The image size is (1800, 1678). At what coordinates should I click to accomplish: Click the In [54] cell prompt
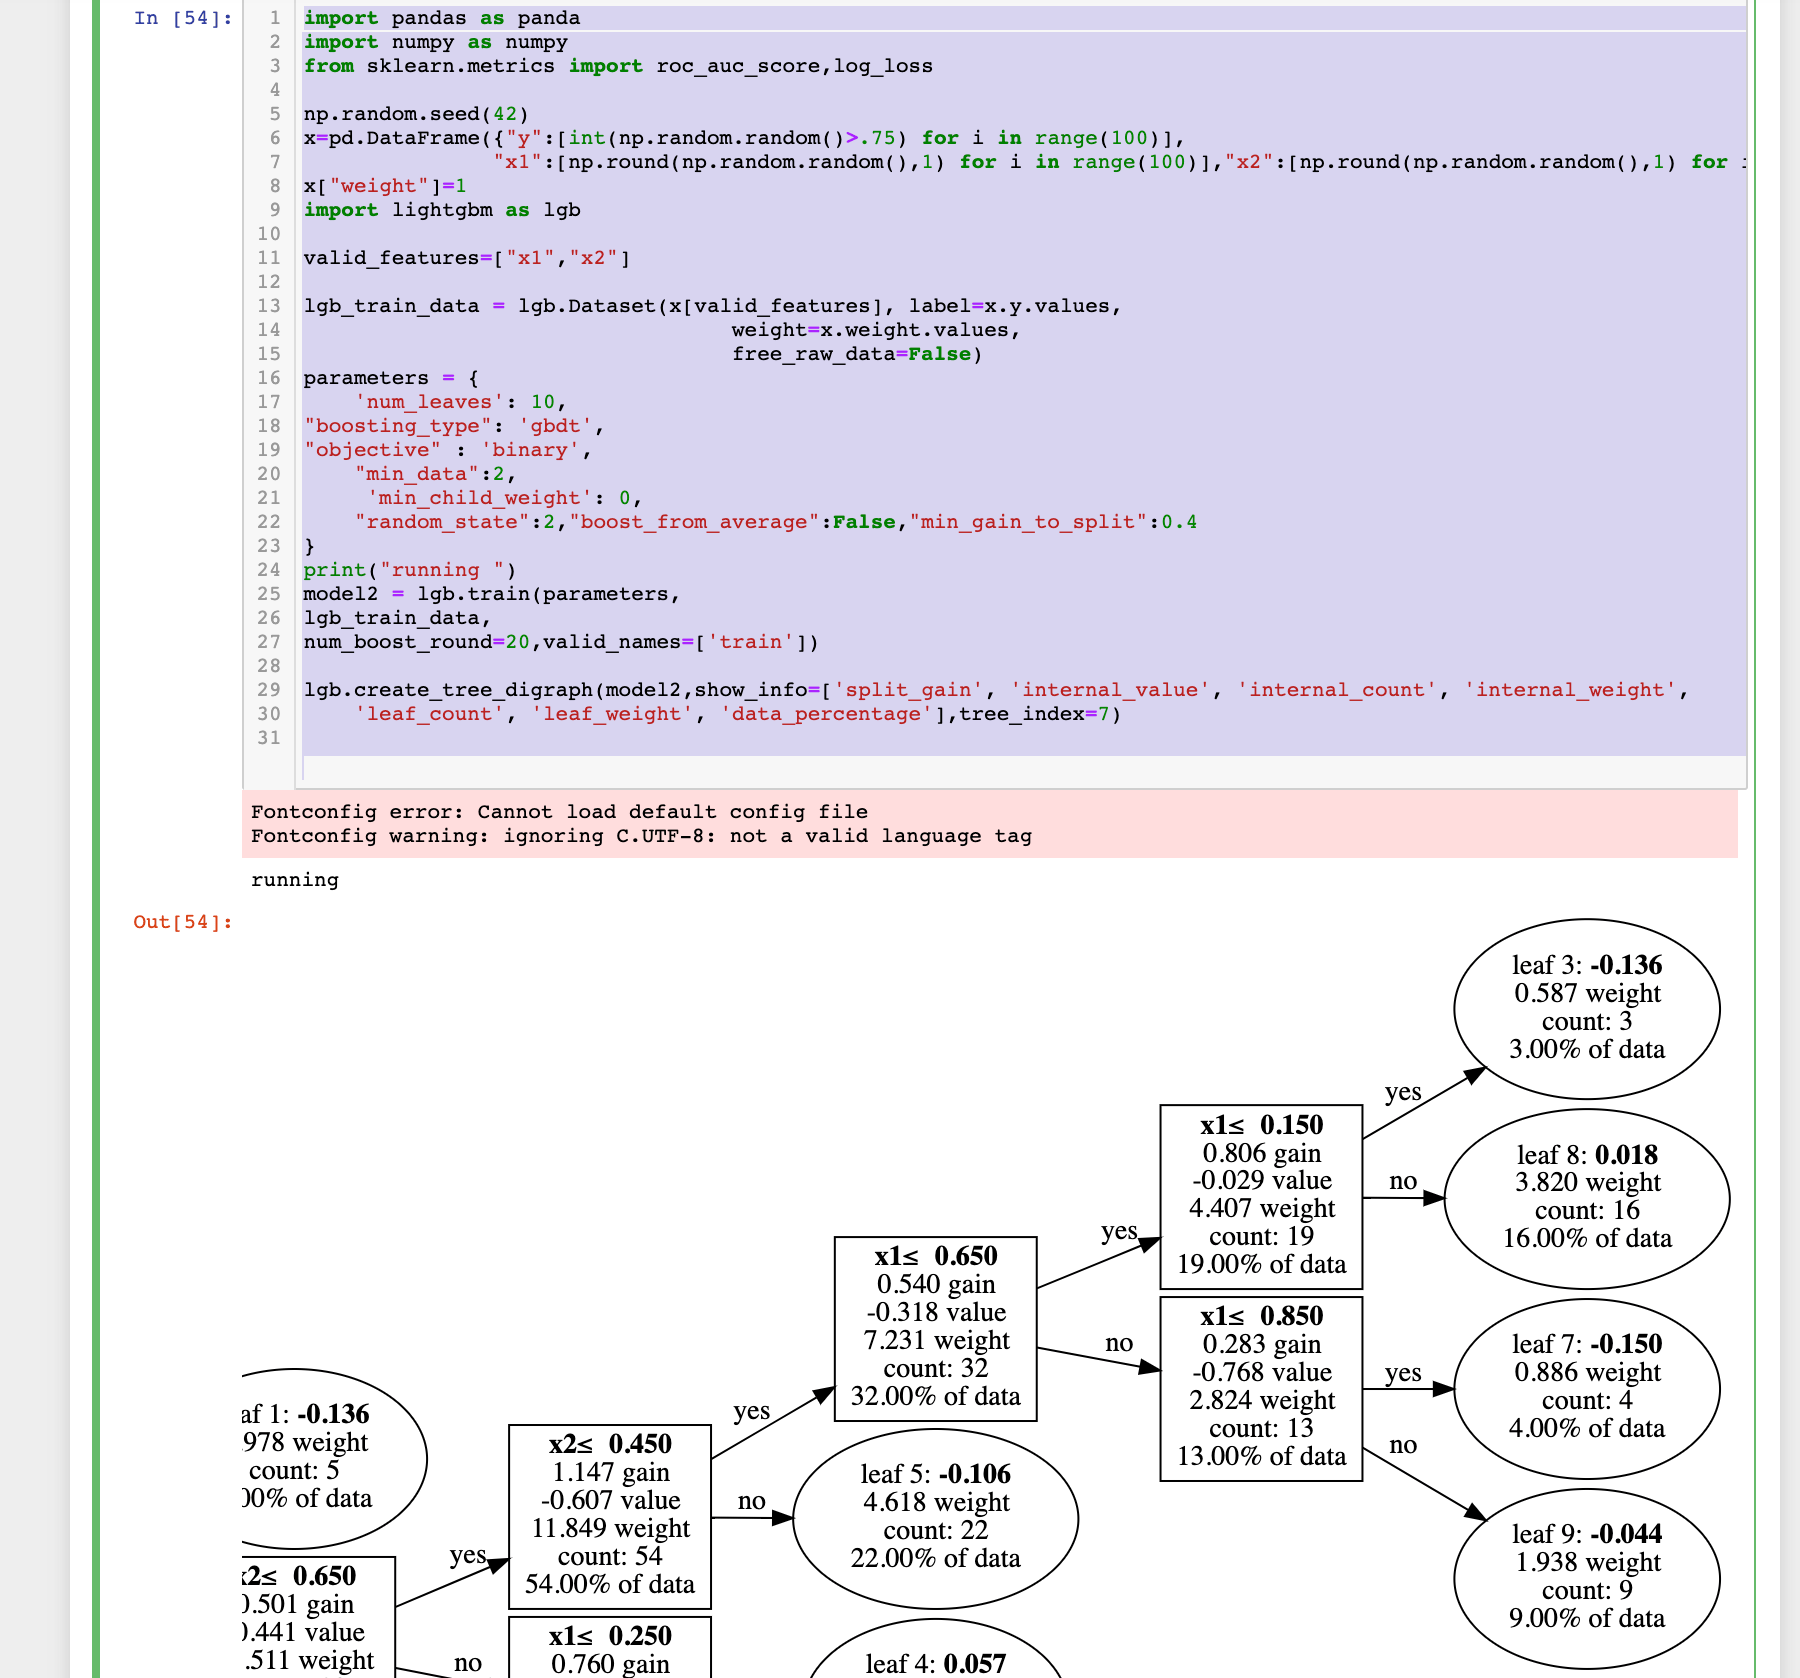[x=183, y=18]
